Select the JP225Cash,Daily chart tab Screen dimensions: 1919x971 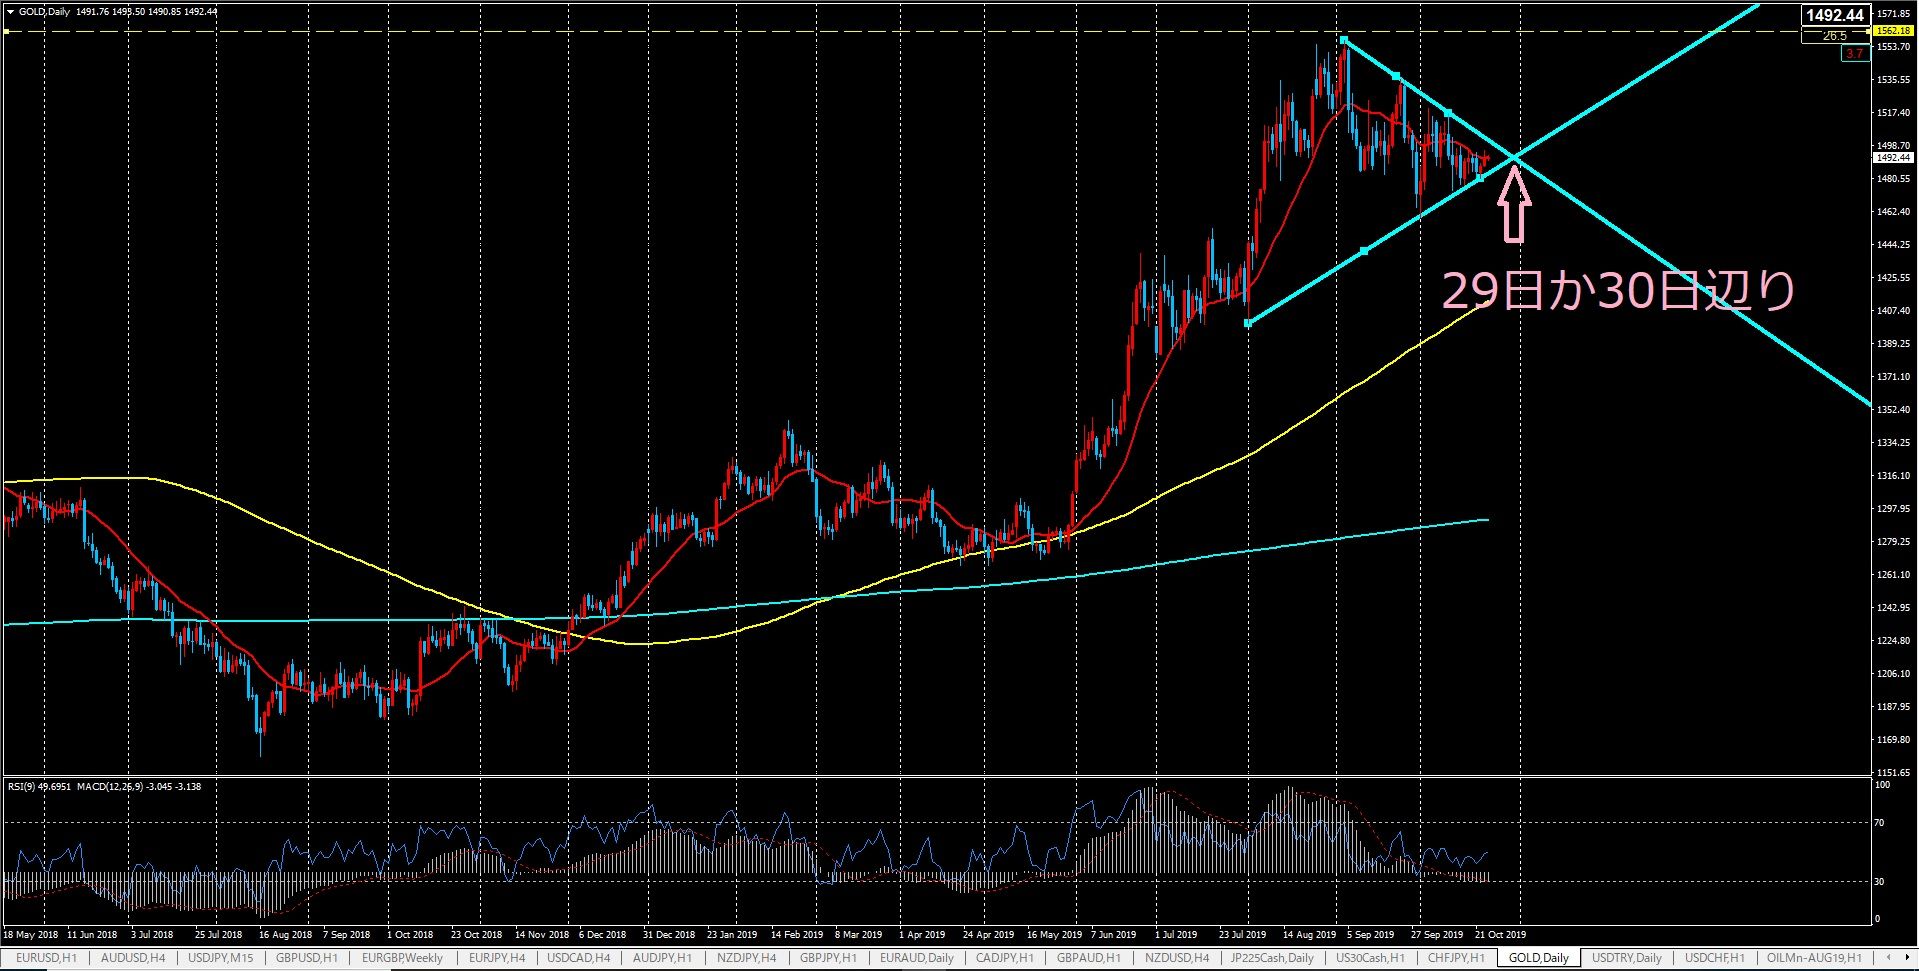point(1272,958)
